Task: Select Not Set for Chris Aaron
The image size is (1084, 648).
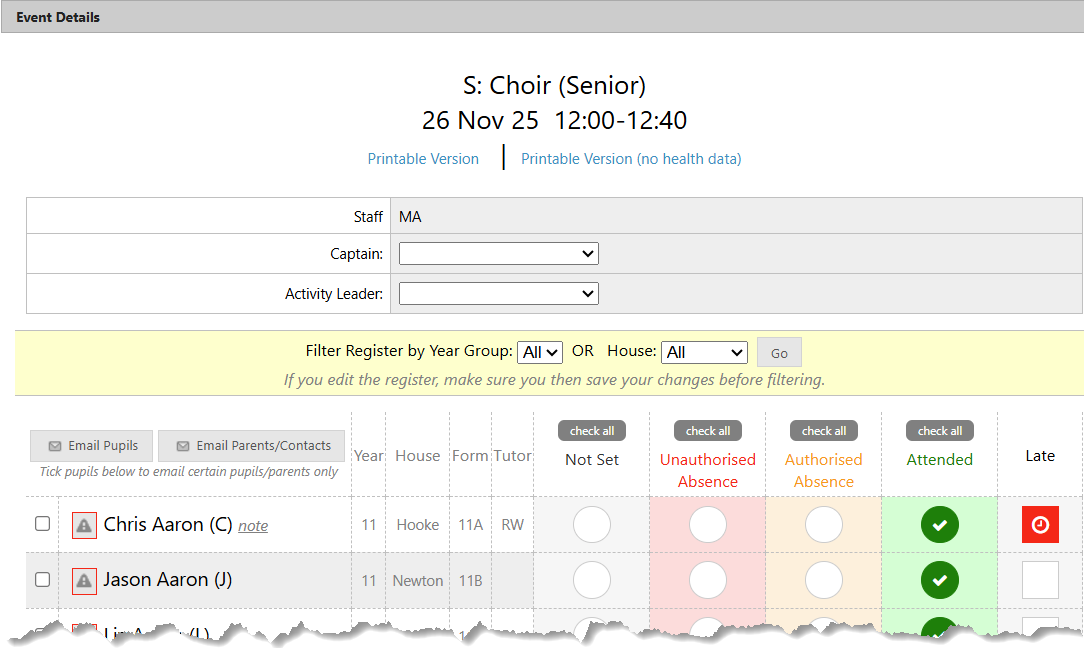Action: [x=591, y=525]
